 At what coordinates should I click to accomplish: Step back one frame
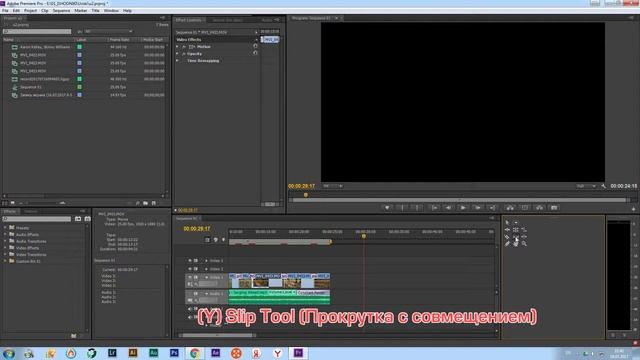[x=449, y=208]
